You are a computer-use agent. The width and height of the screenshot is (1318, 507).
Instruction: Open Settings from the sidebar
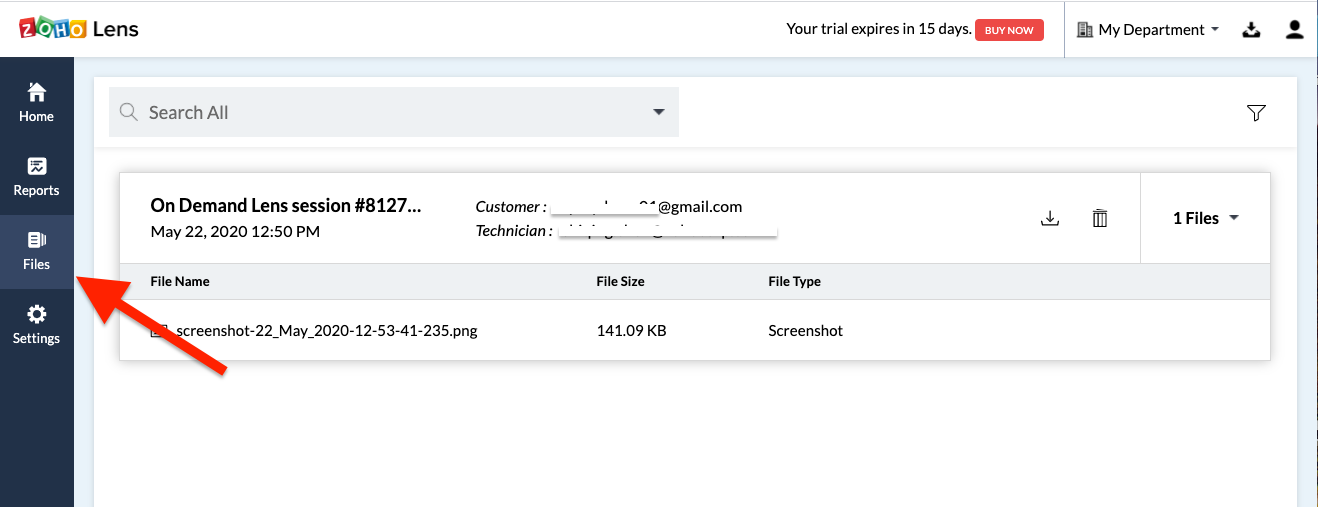[x=36, y=325]
